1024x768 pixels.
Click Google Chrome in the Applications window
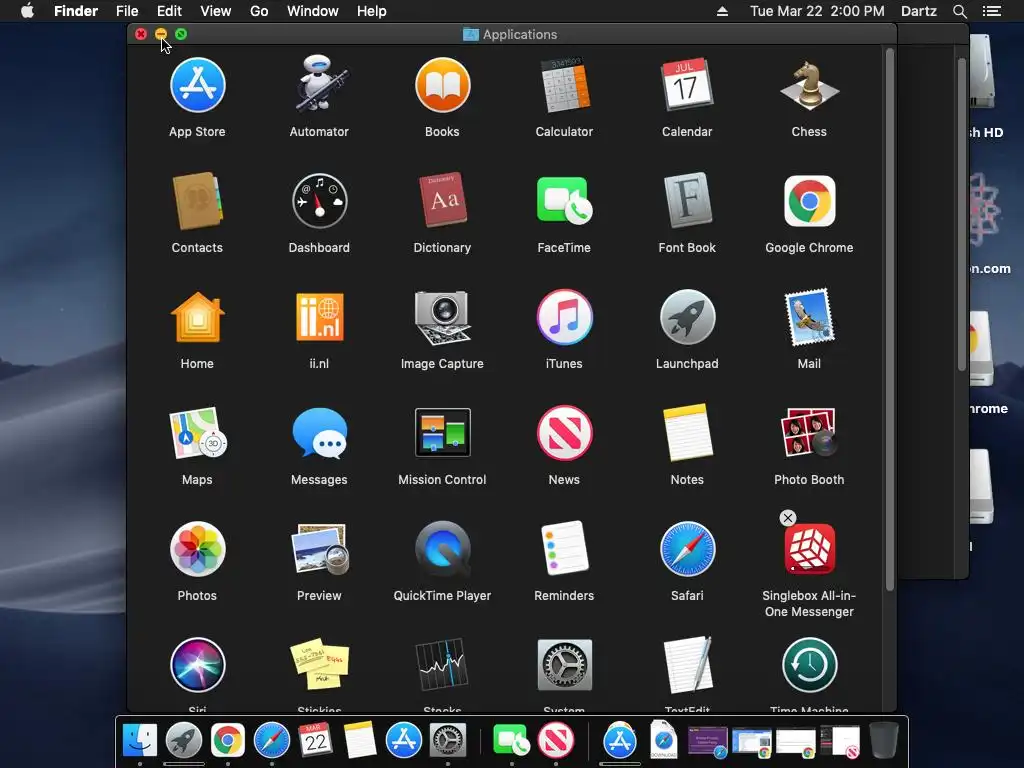(809, 200)
